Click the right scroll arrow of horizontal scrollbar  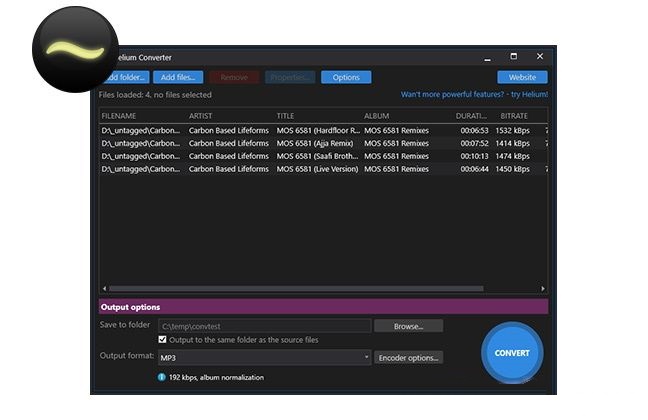point(543,289)
